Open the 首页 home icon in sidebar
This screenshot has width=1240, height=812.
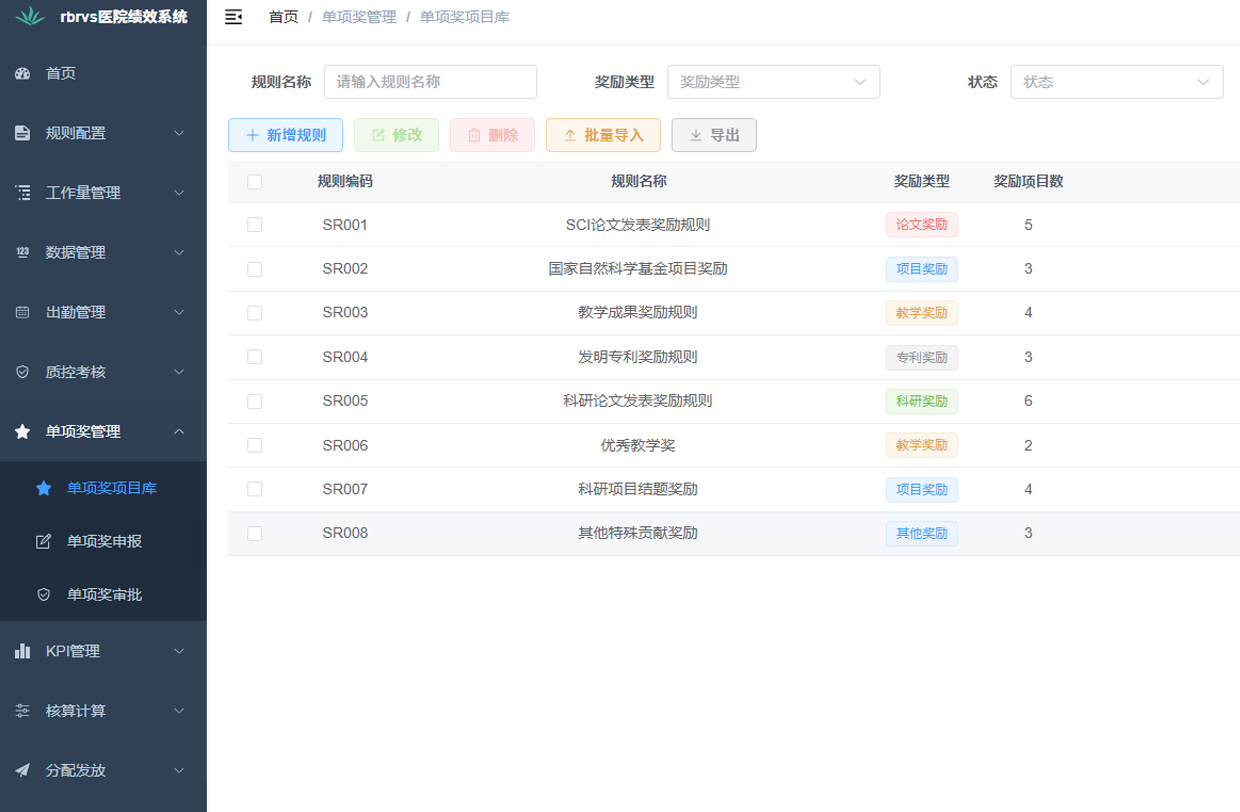[x=21, y=72]
